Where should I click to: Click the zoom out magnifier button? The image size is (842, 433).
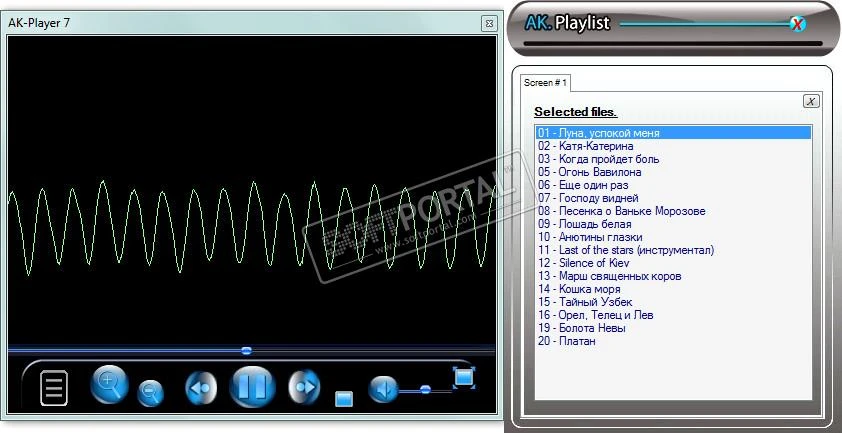click(150, 393)
